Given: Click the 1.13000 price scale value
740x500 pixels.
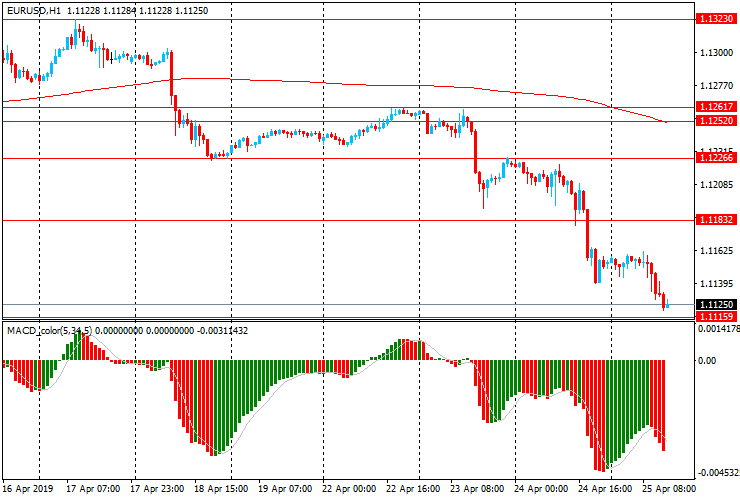Looking at the screenshot, I should pos(714,52).
